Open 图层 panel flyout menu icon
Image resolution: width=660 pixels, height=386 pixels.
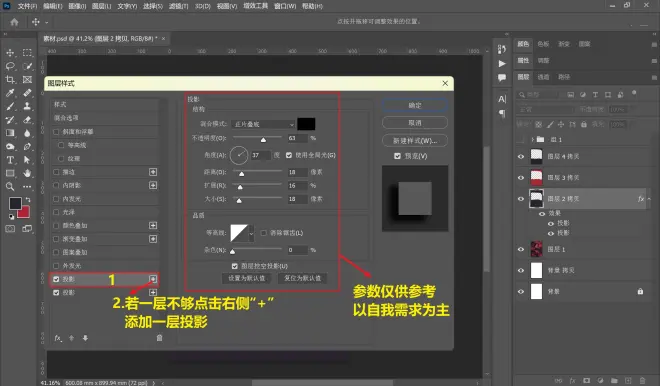pyautogui.click(x=654, y=77)
